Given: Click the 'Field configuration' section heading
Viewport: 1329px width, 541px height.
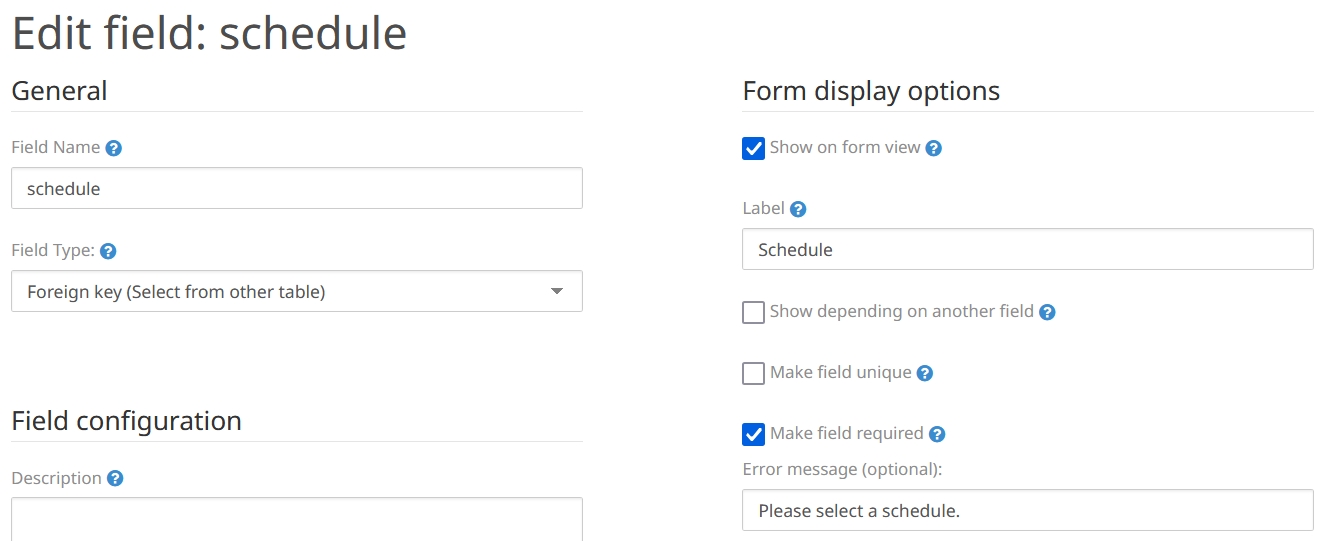Looking at the screenshot, I should (x=126, y=421).
